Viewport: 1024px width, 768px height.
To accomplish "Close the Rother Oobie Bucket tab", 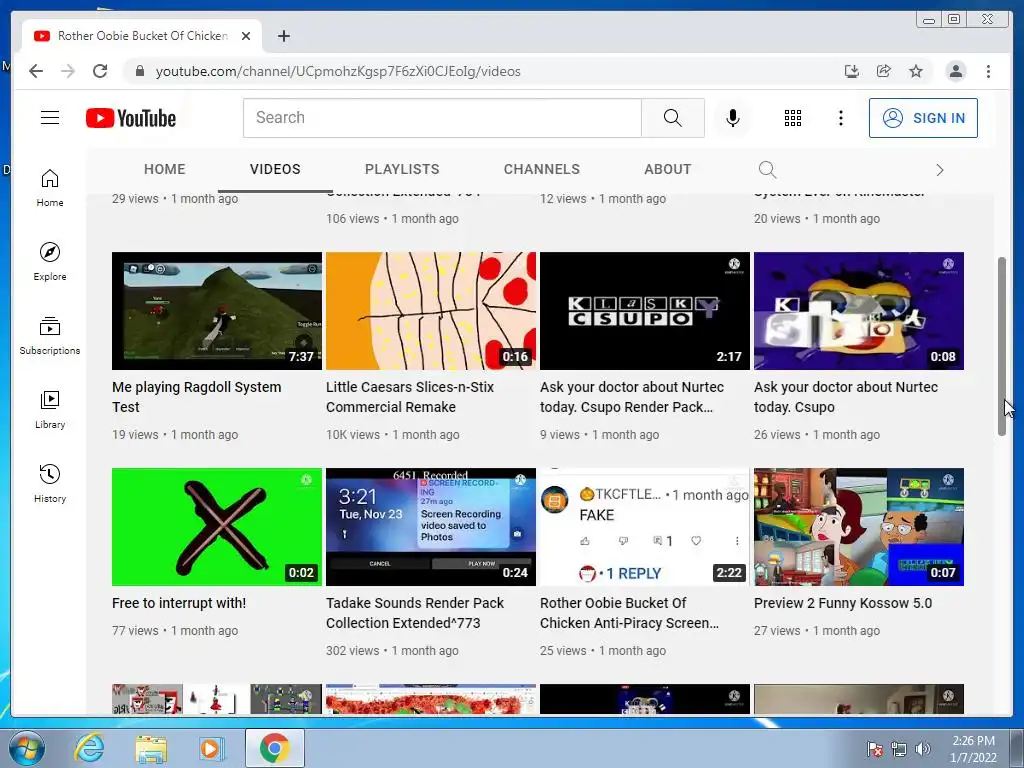I will click(246, 36).
